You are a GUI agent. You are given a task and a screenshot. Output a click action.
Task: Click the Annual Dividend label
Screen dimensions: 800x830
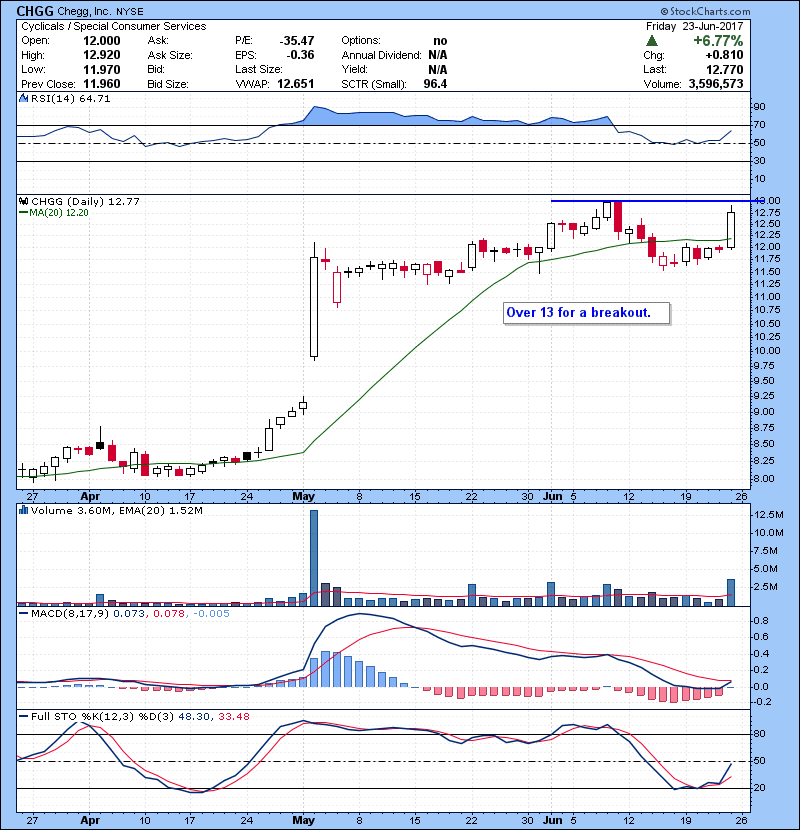click(x=381, y=55)
